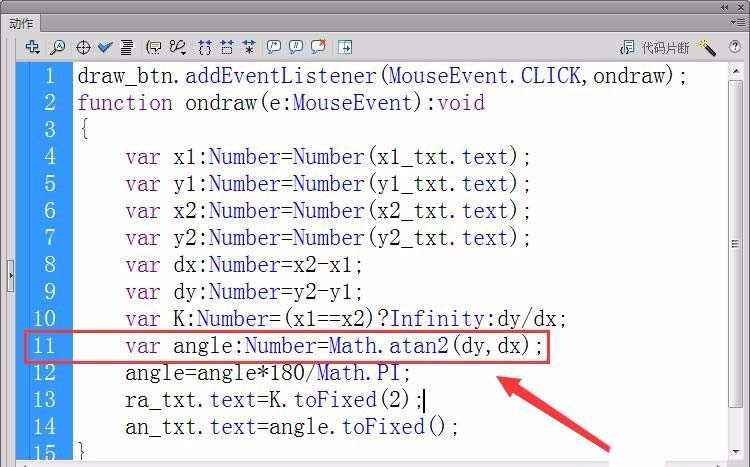The width and height of the screenshot is (750, 467).
Task: Click line number 11 in the gutter
Action: [x=44, y=345]
